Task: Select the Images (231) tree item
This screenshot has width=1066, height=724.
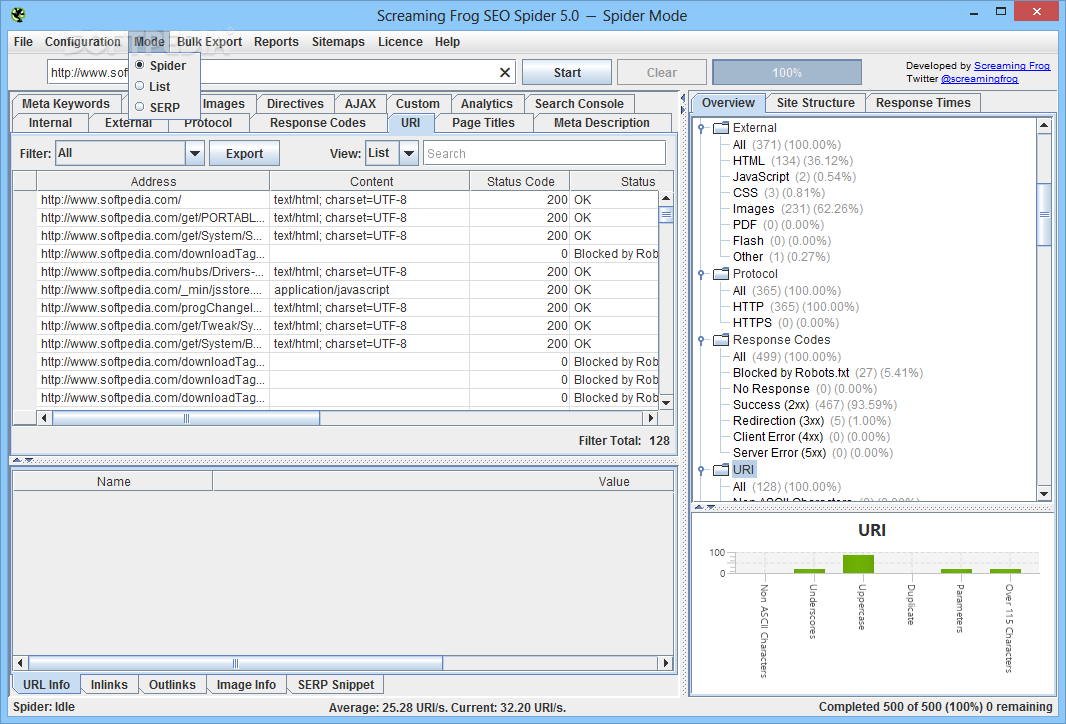Action: coord(797,209)
